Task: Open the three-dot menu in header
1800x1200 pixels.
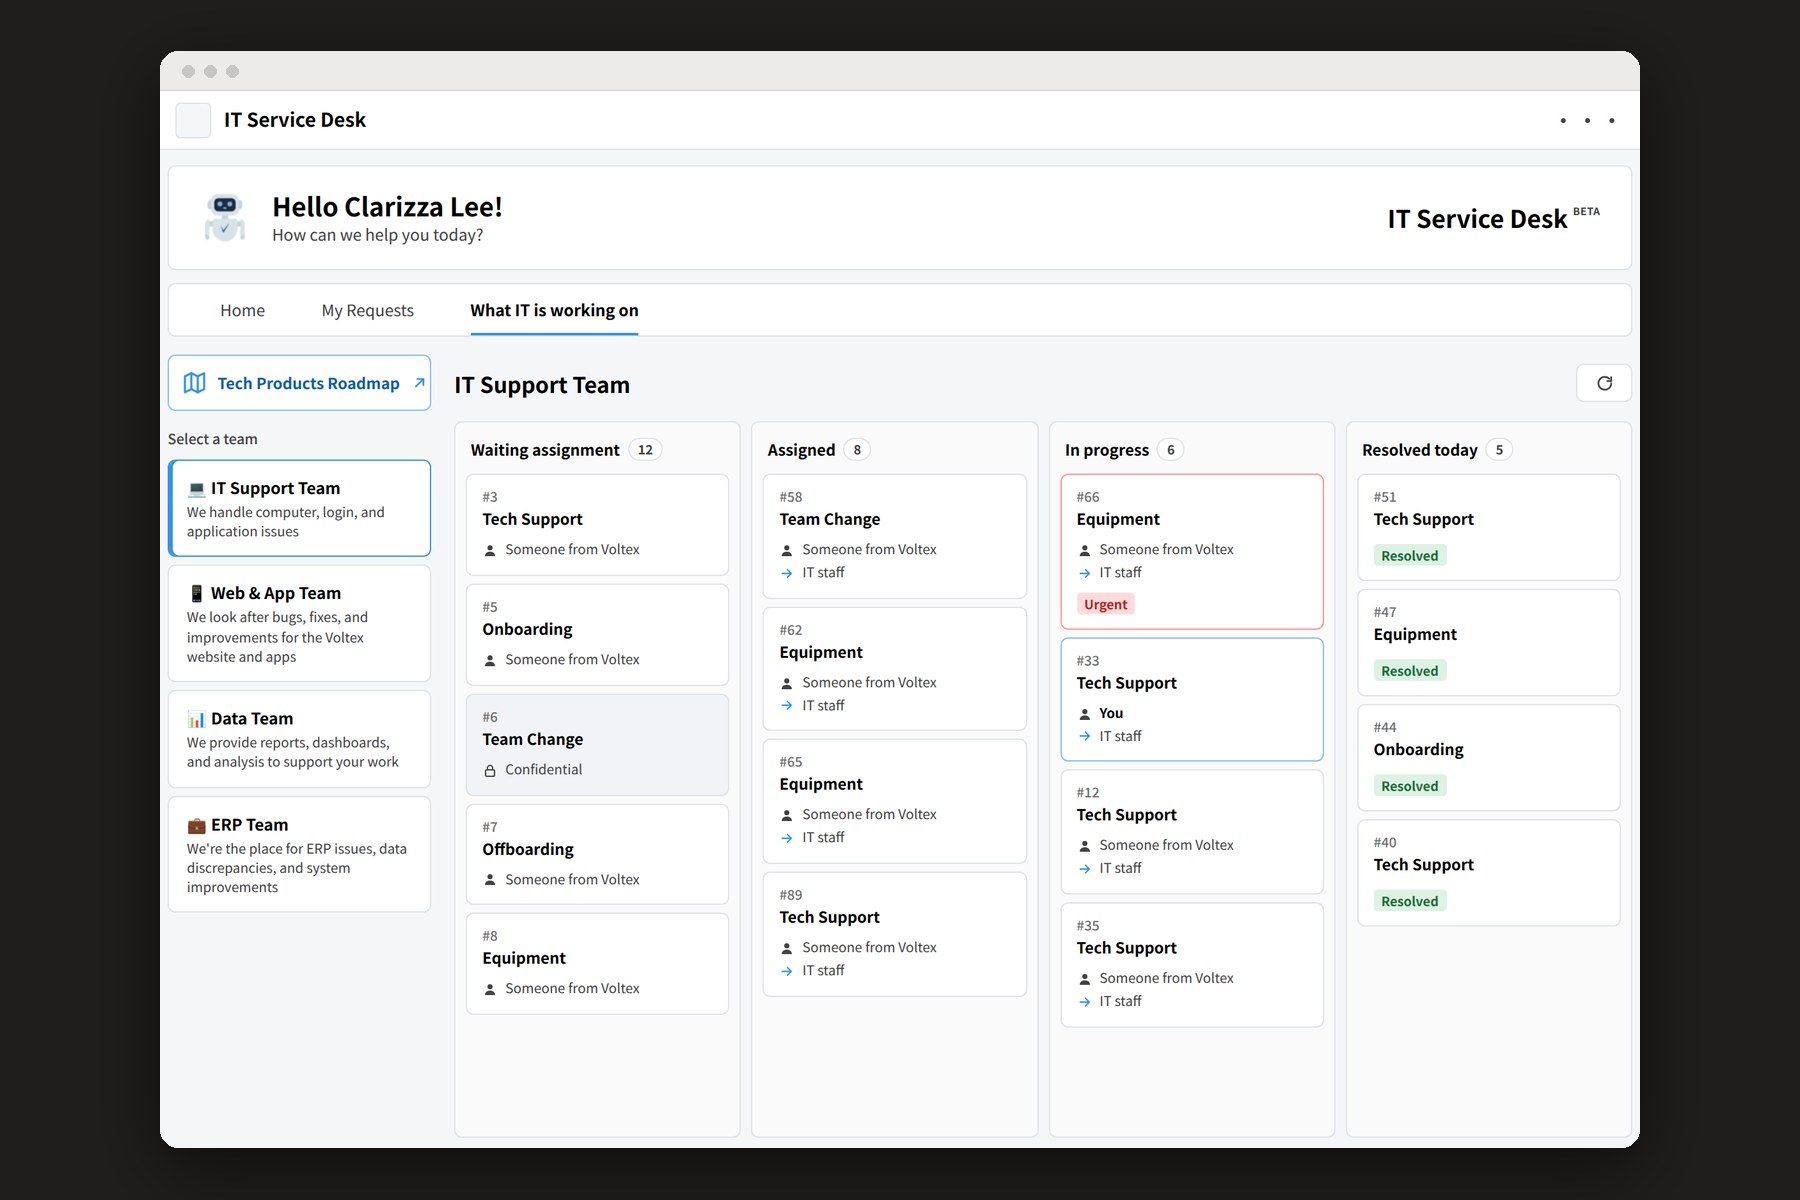Action: tap(1587, 120)
